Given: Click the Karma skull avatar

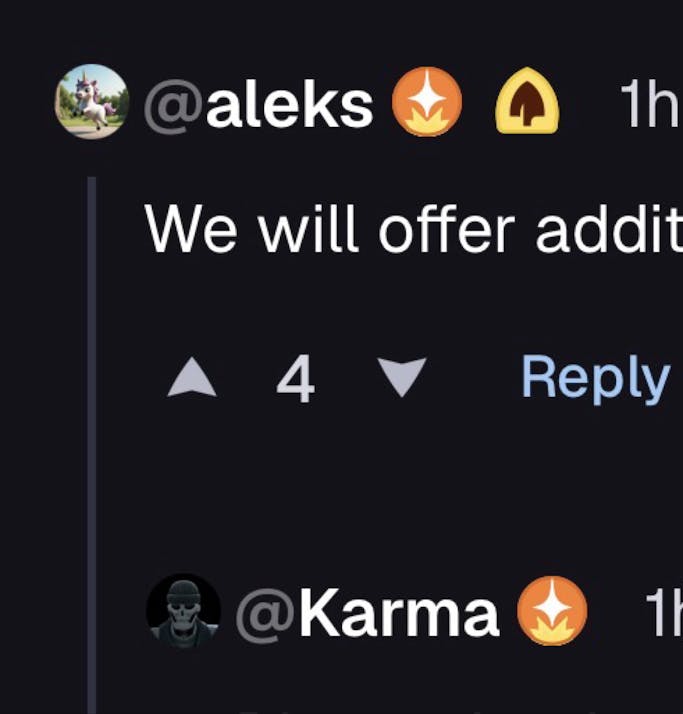Looking at the screenshot, I should pyautogui.click(x=183, y=611).
